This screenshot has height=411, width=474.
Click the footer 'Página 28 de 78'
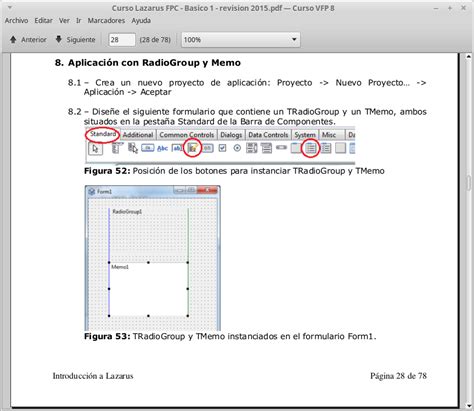(398, 376)
